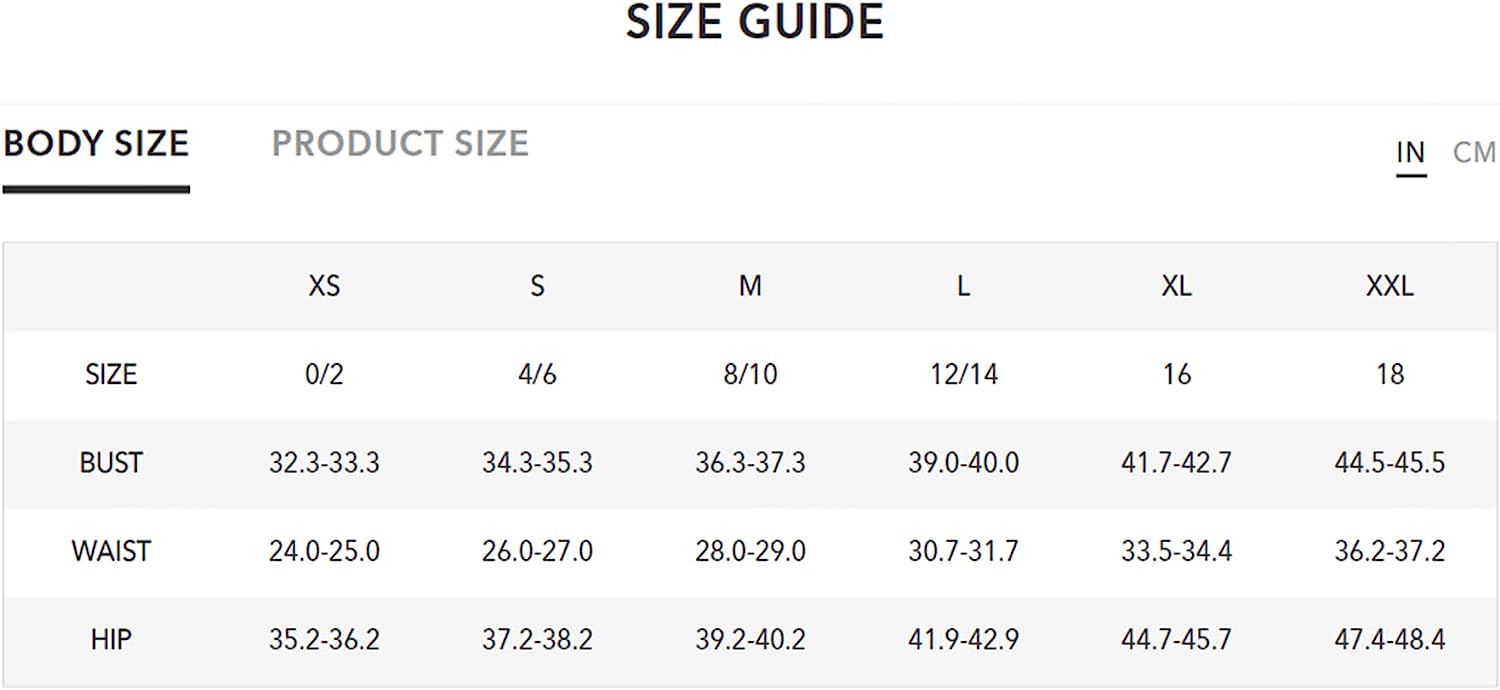This screenshot has height=690, width=1500.
Task: Click waist value 26.0-27.0 for S
Action: (537, 551)
